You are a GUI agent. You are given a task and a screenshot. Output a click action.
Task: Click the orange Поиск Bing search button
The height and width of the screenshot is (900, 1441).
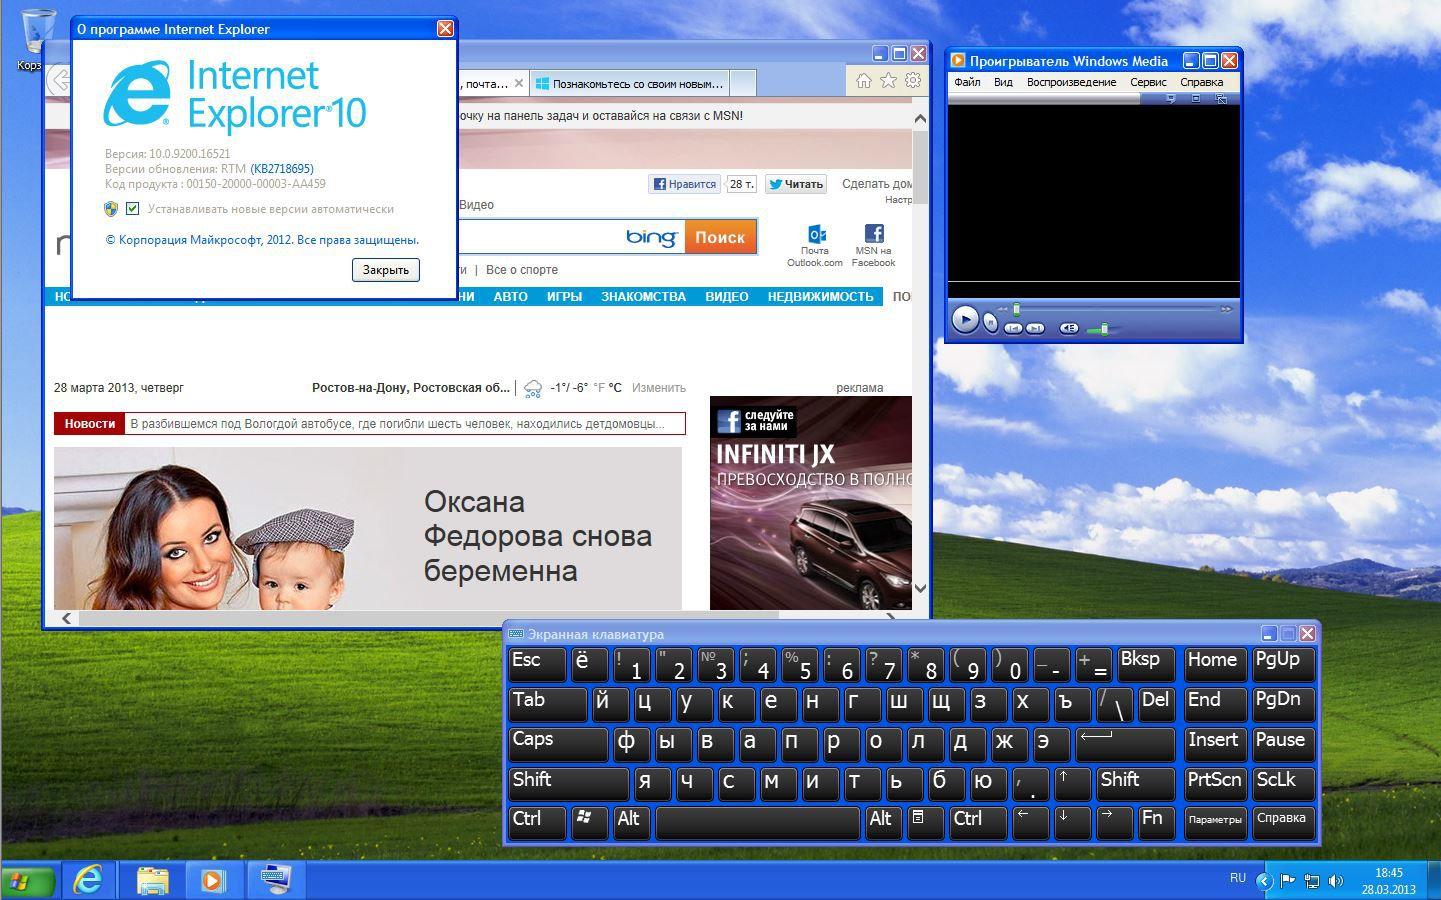pos(720,237)
